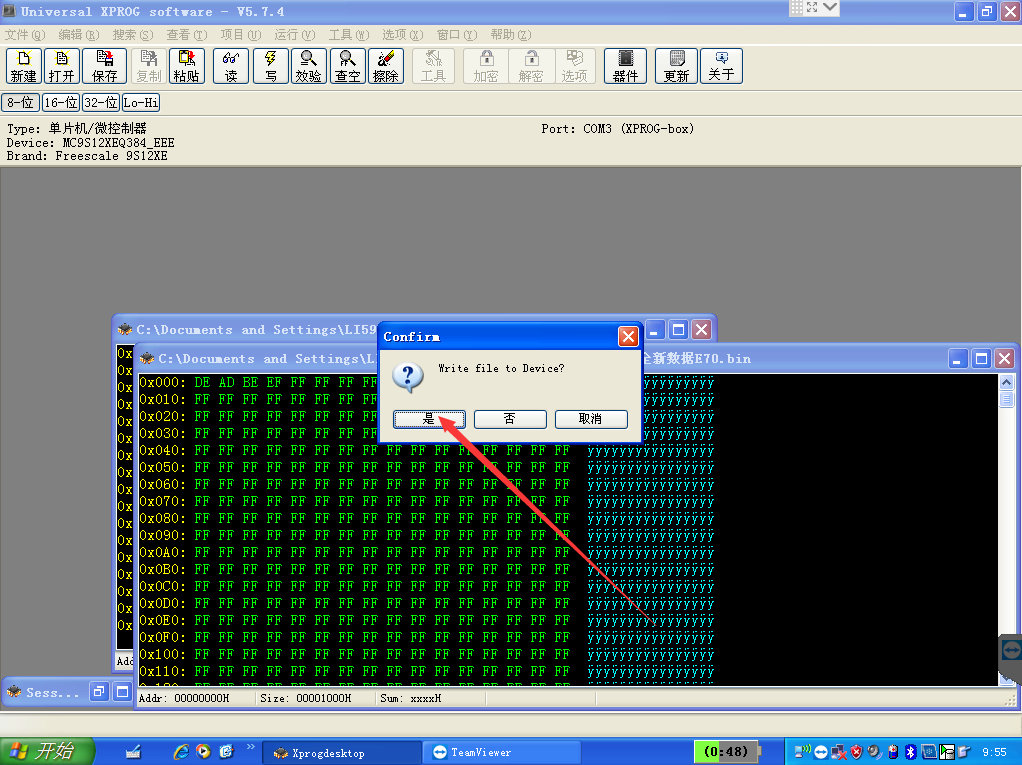Screen dimensions: 1022x765
Task: Switch to 16-位 display mode
Action: point(61,102)
